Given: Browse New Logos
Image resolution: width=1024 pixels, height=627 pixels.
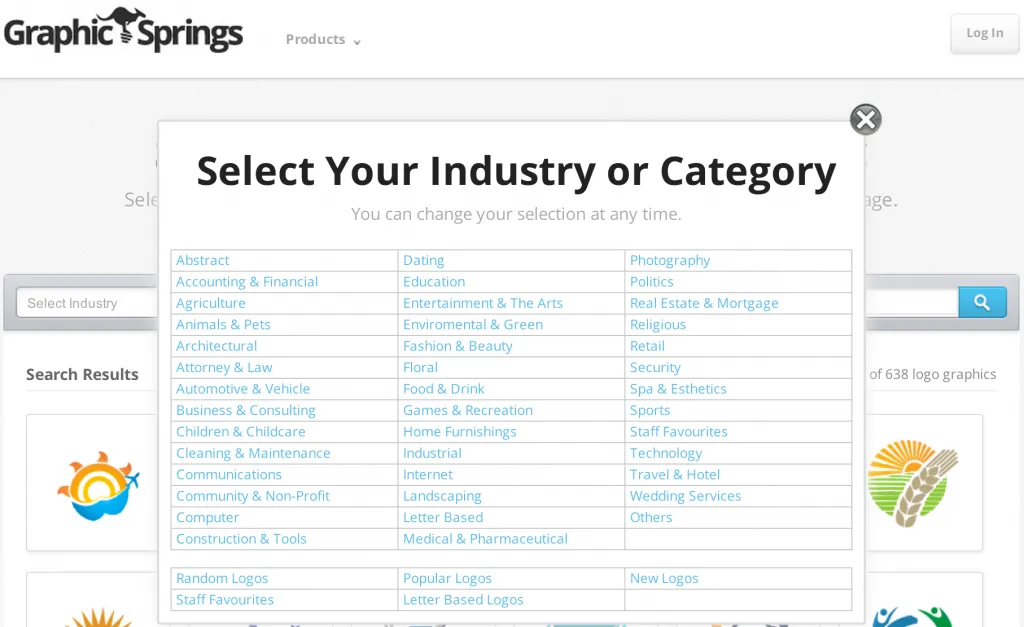Looking at the screenshot, I should click(x=664, y=579).
